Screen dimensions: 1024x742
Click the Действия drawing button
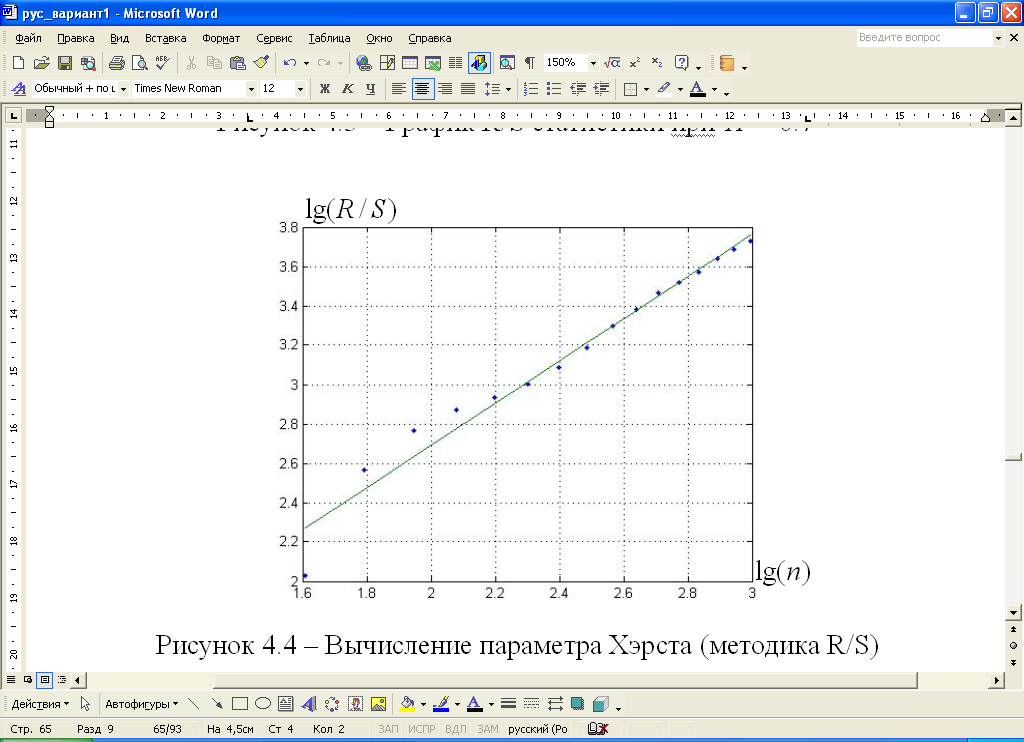click(x=40, y=704)
